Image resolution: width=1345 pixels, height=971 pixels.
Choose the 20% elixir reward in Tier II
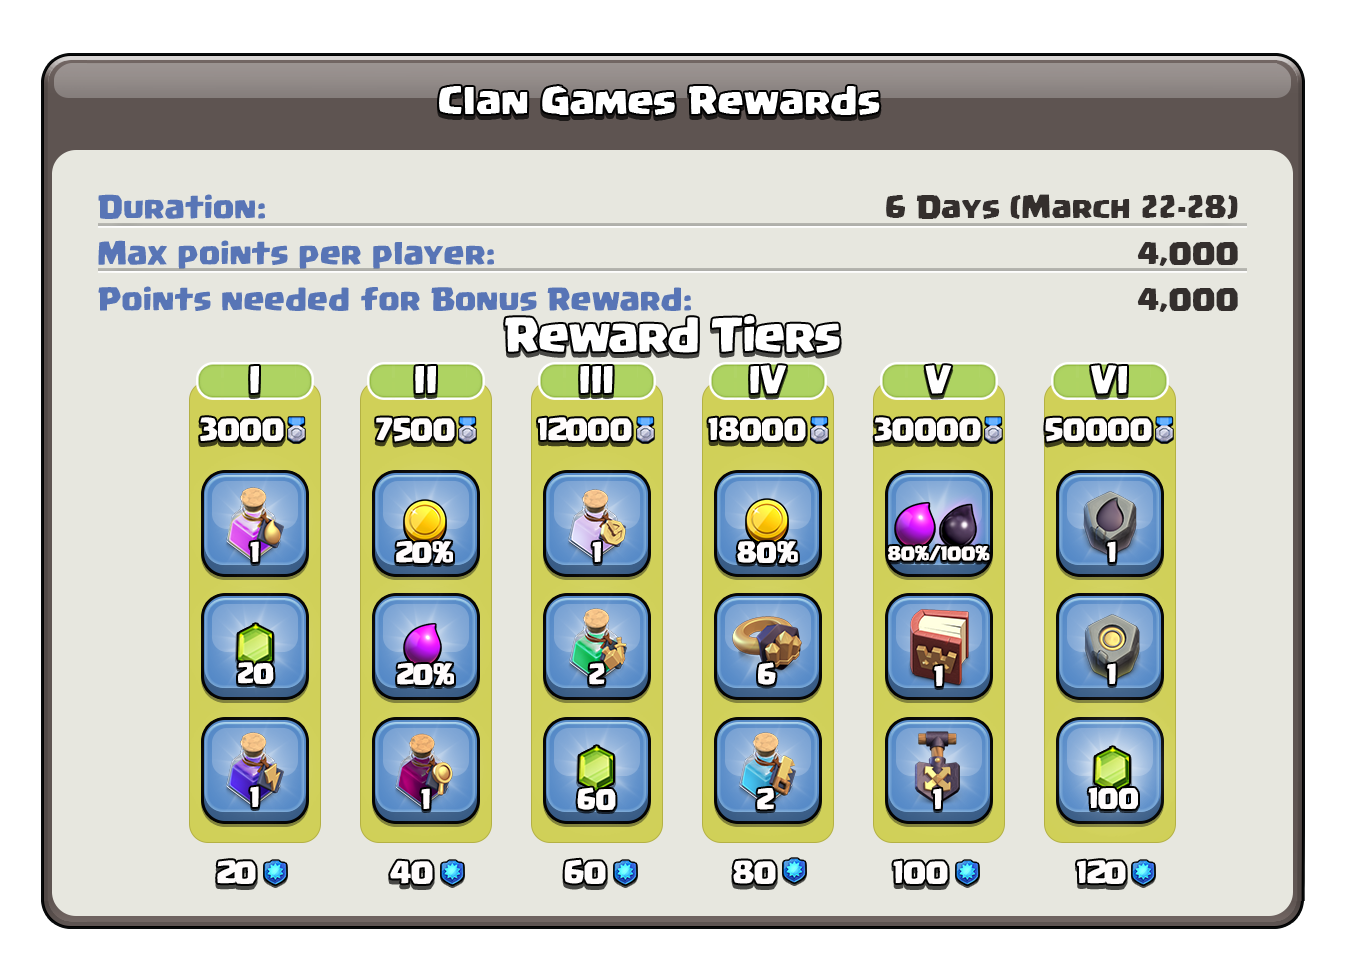point(426,647)
